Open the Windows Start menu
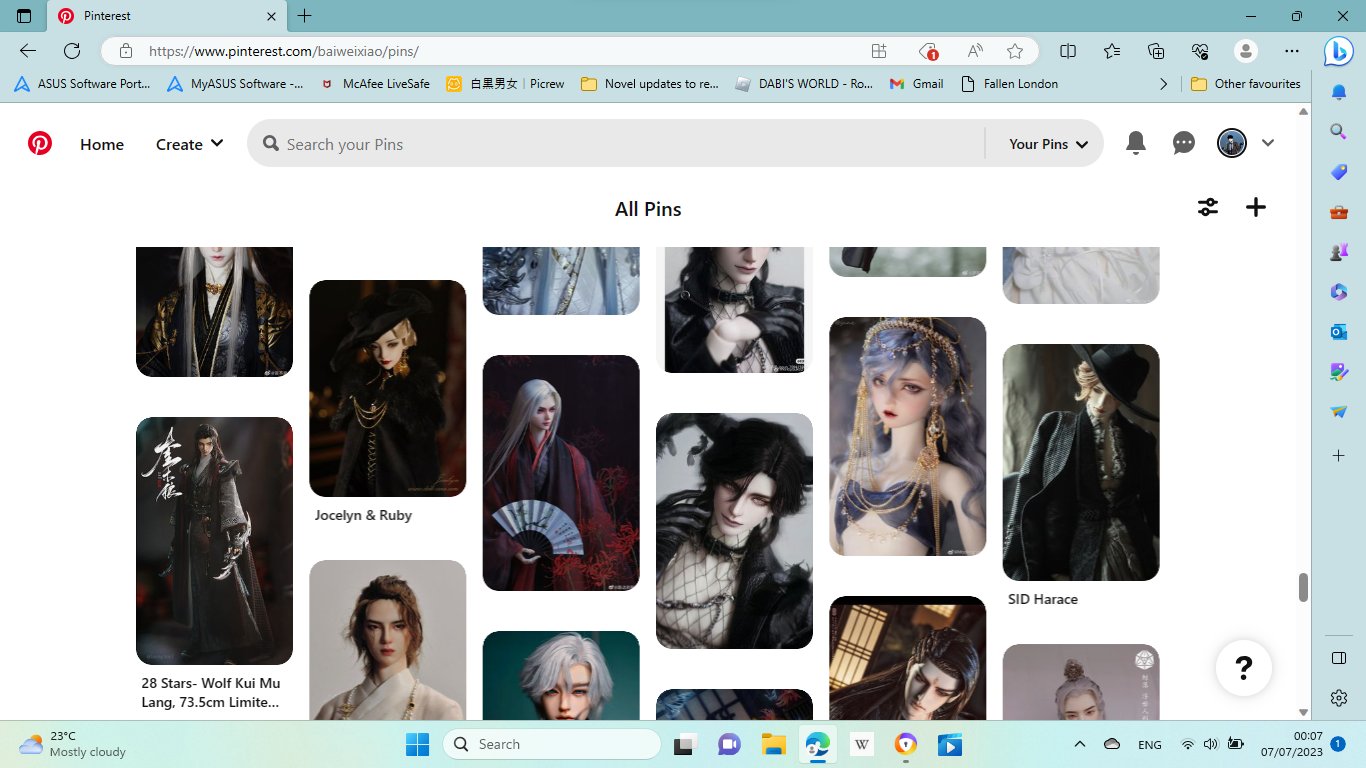 point(417,744)
